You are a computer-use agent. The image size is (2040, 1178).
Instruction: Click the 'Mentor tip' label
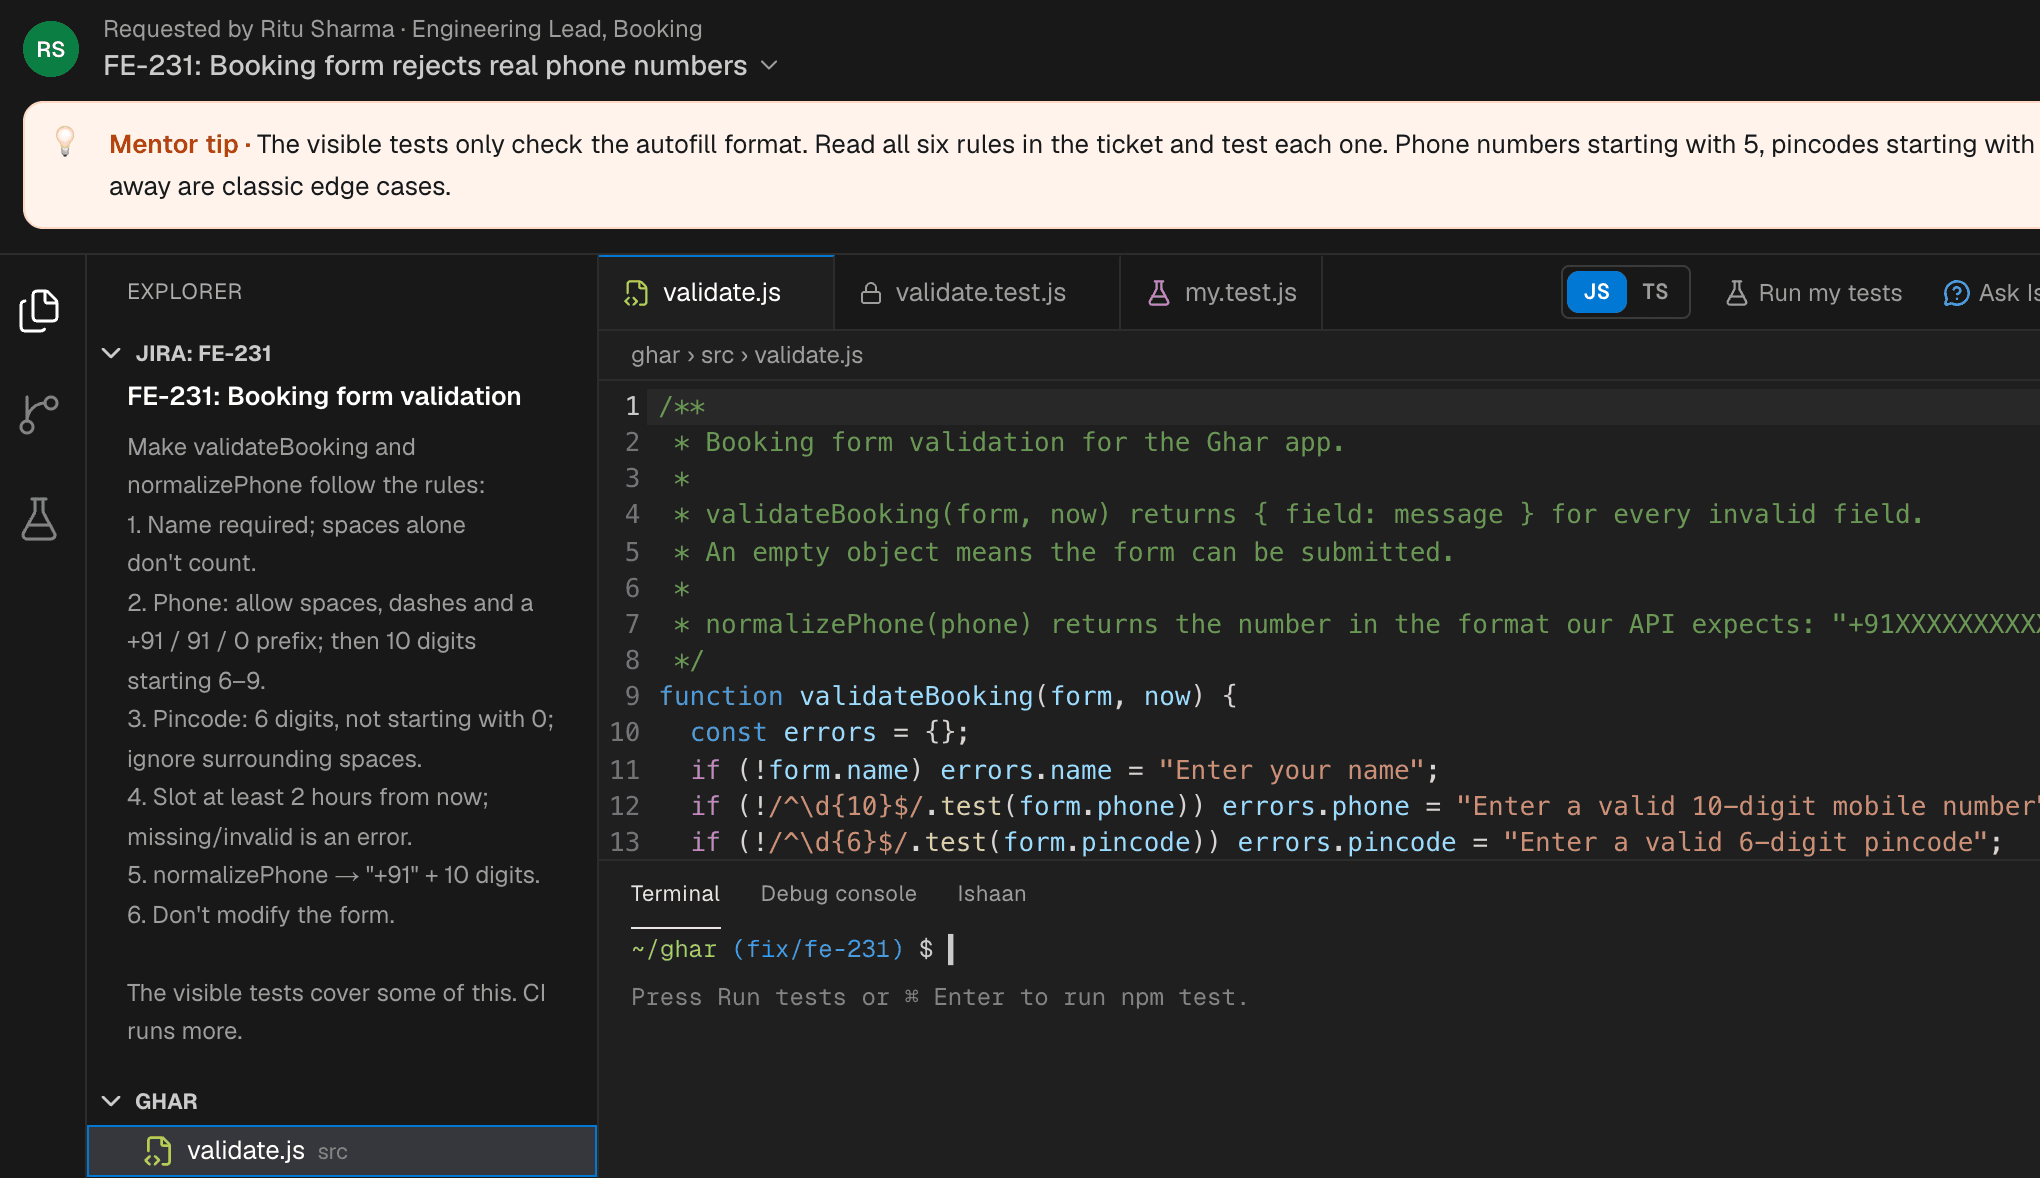pos(174,144)
